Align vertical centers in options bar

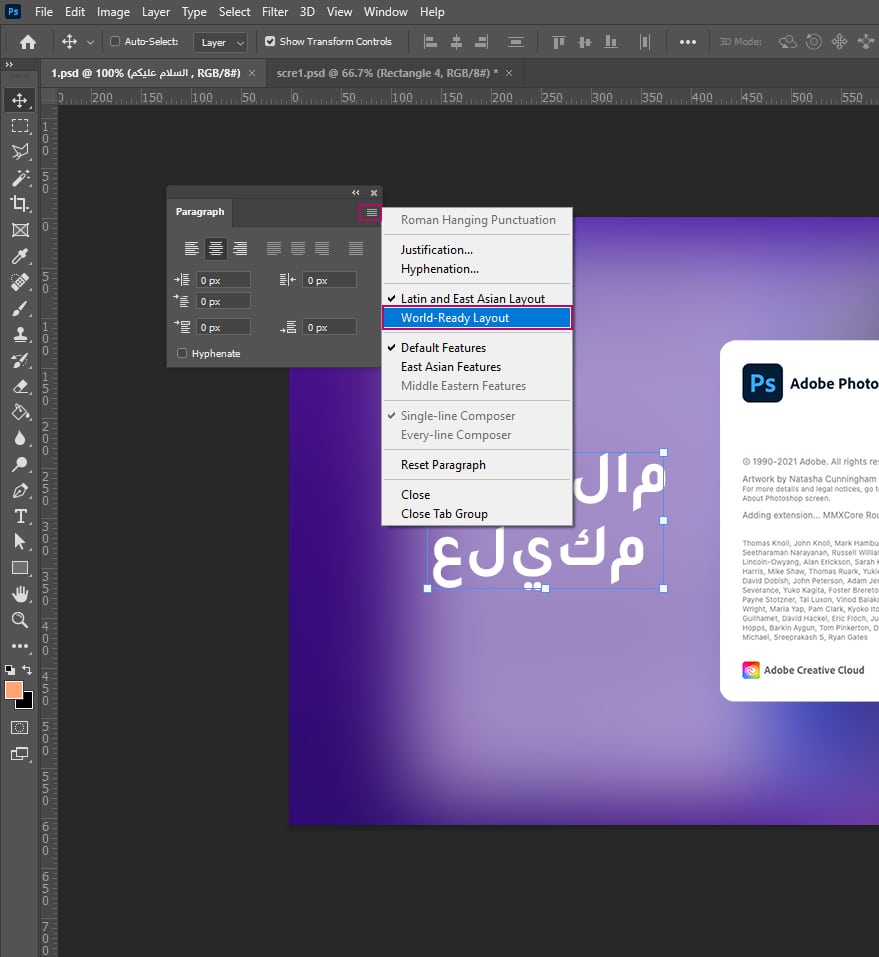pos(585,42)
